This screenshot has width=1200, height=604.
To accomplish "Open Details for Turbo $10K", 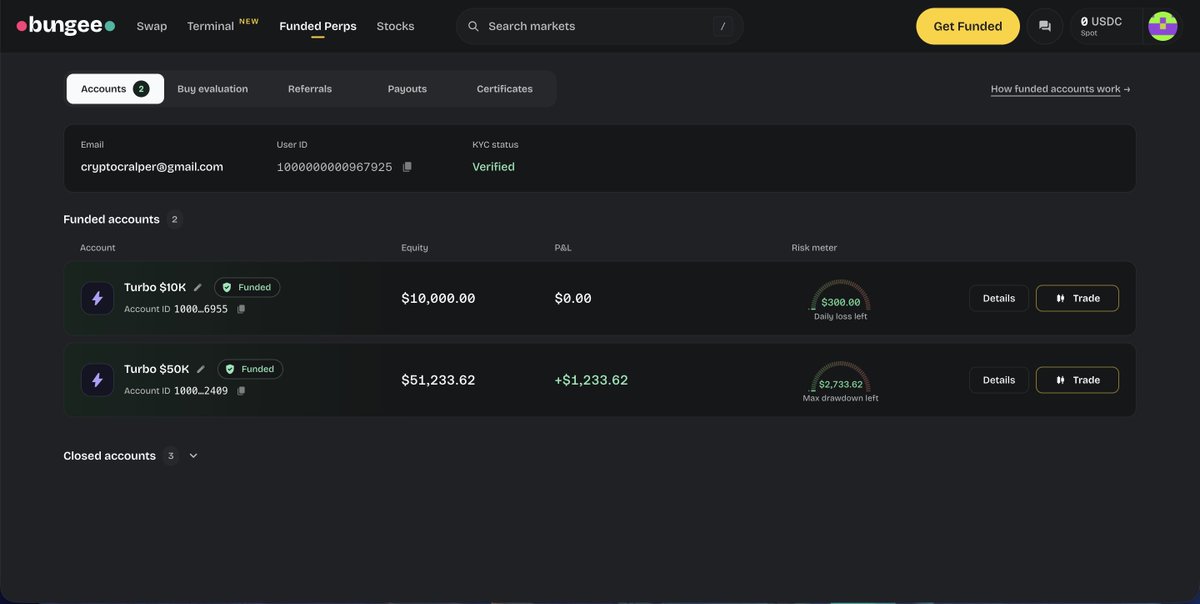I will (999, 298).
